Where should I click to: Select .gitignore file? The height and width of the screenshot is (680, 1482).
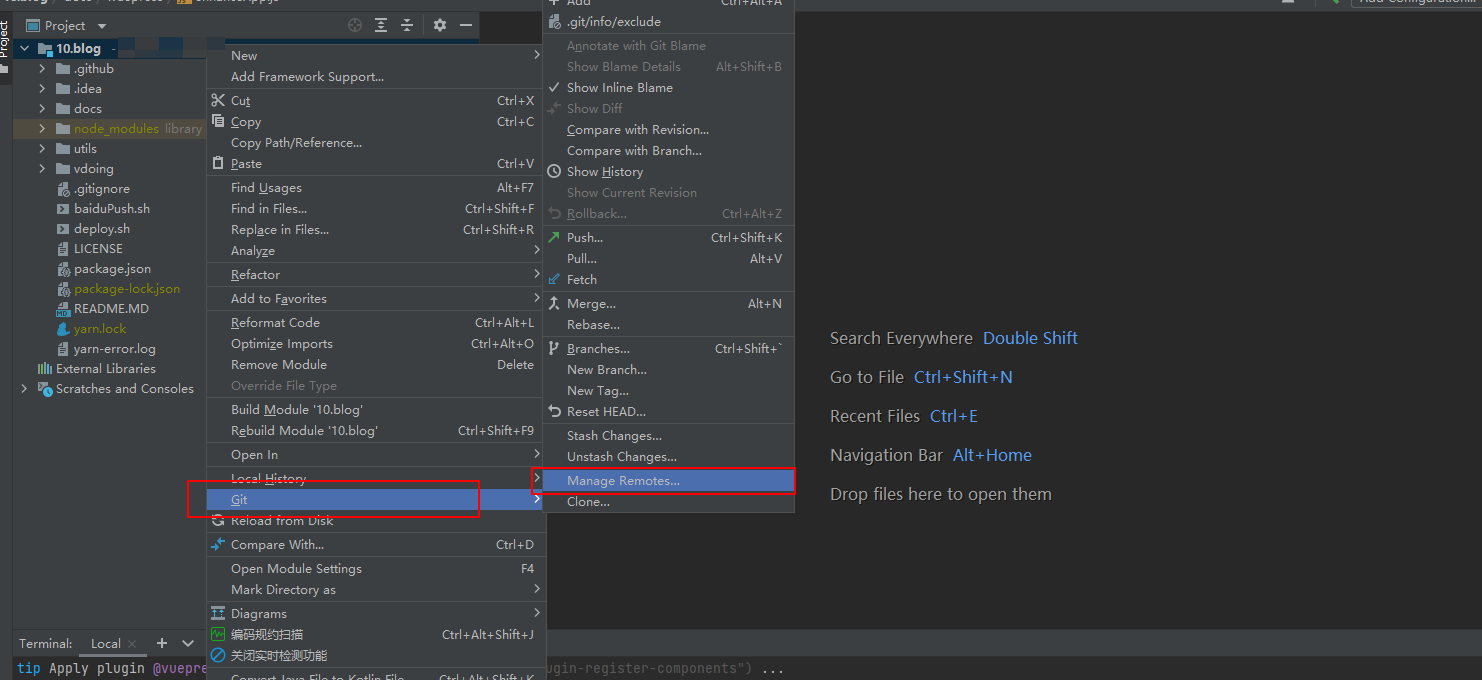coord(102,189)
